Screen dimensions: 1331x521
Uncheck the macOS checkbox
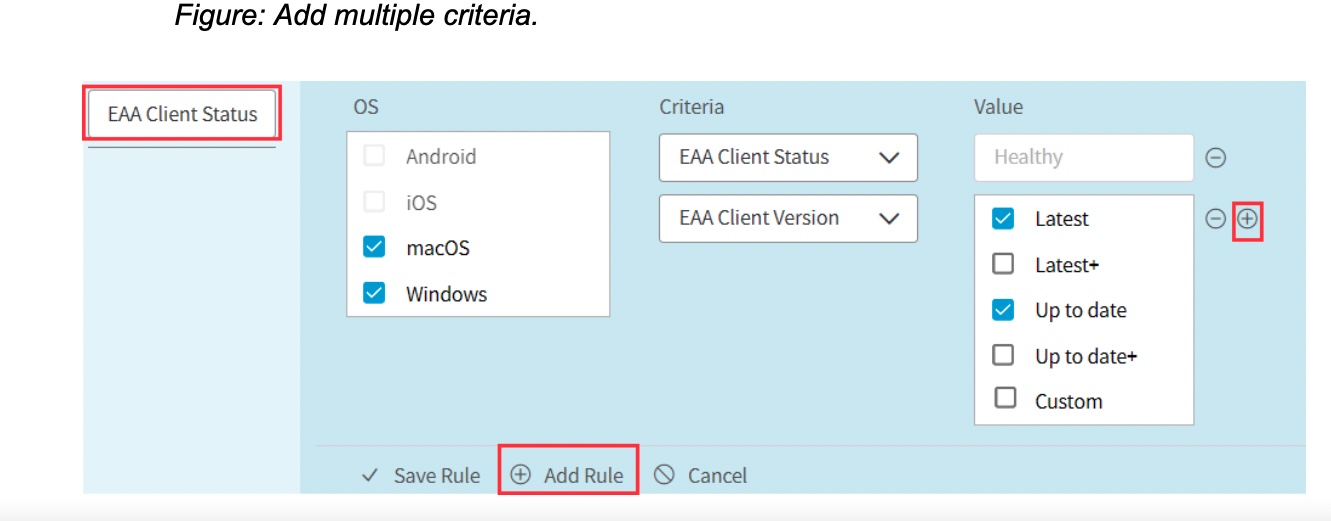(x=374, y=247)
